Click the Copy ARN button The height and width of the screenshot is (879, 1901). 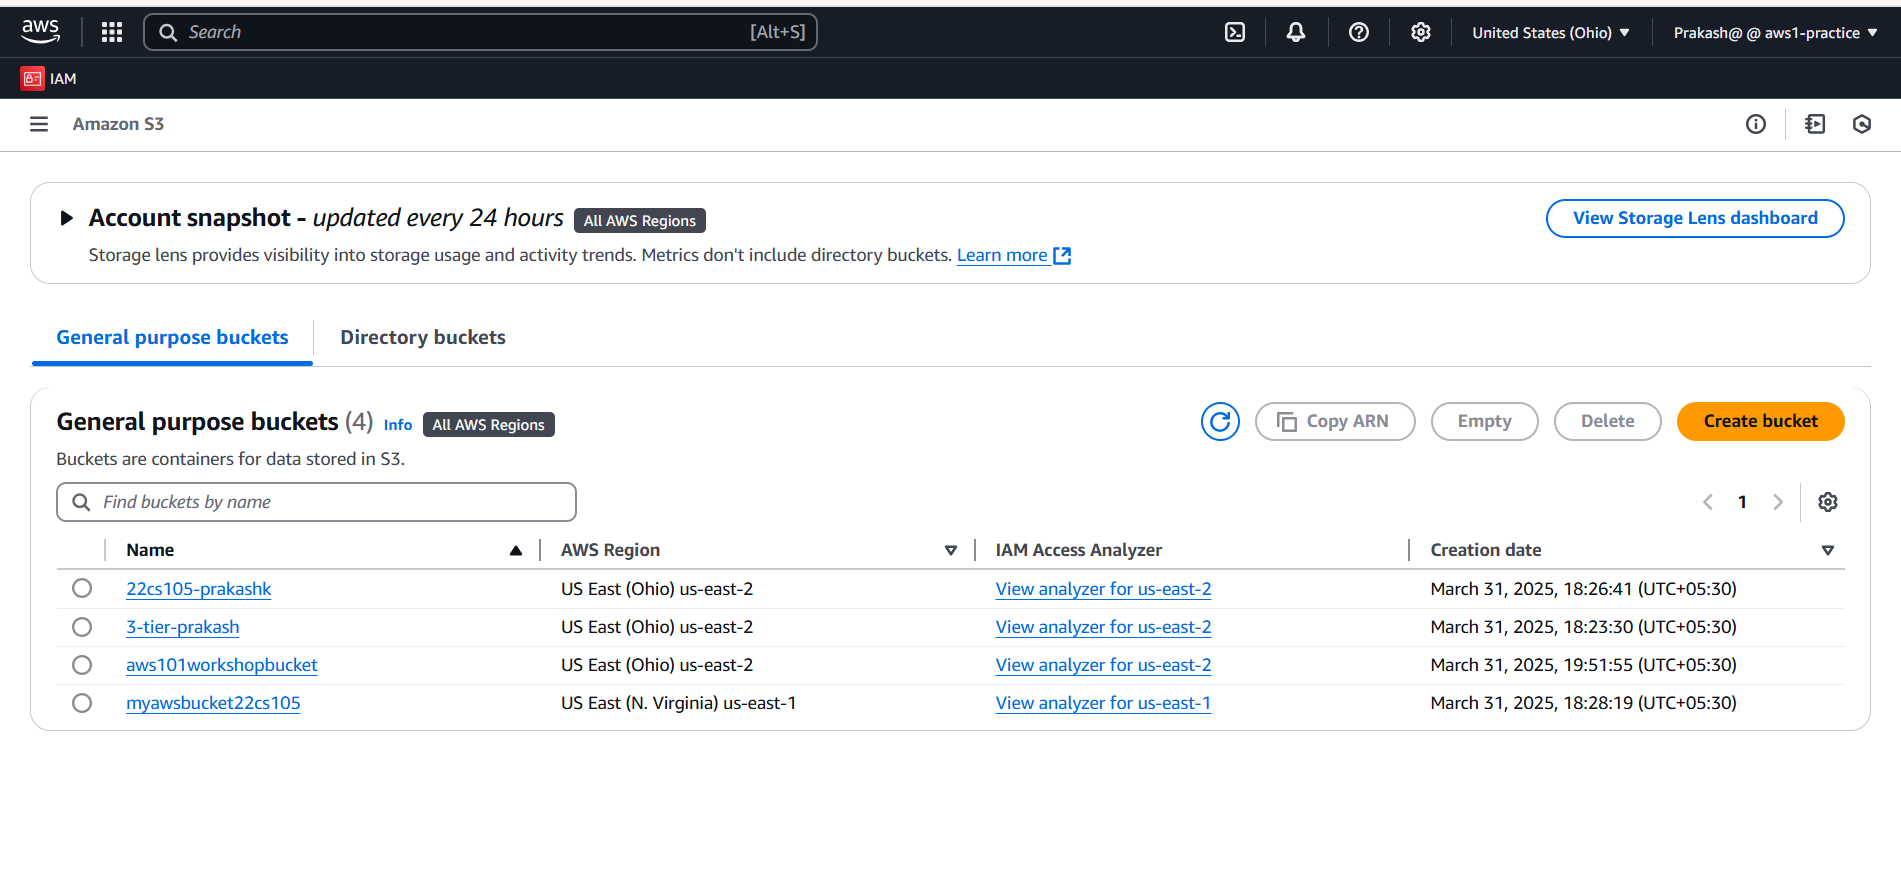[x=1335, y=421]
